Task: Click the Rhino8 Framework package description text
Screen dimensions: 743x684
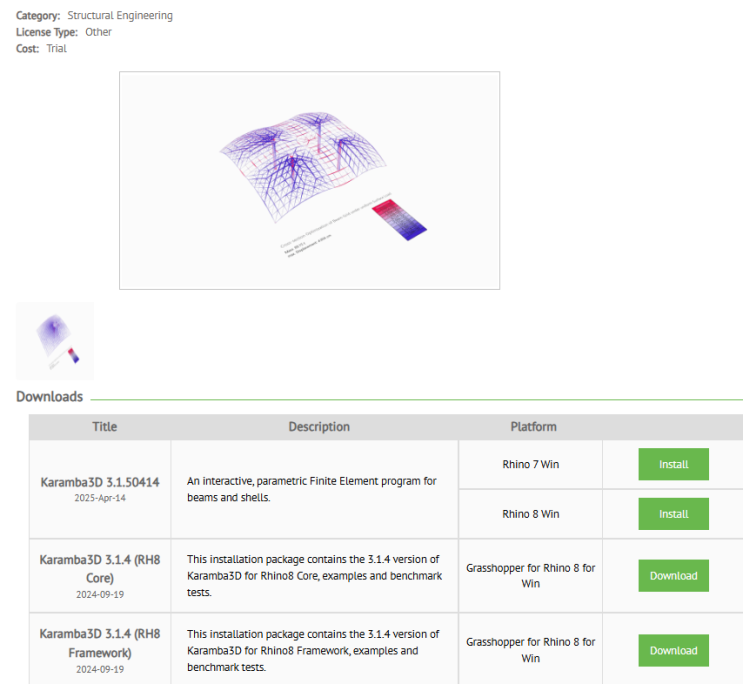Action: (313, 650)
